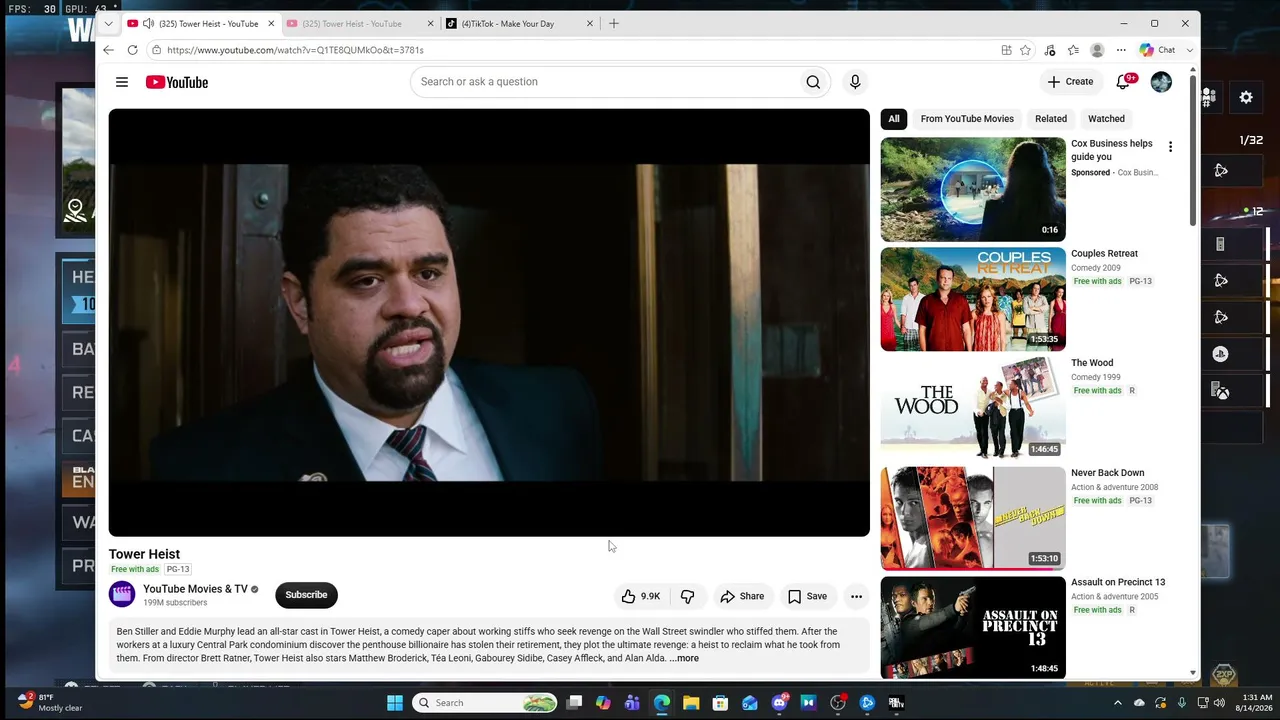Share the Tower Heist video

742,596
